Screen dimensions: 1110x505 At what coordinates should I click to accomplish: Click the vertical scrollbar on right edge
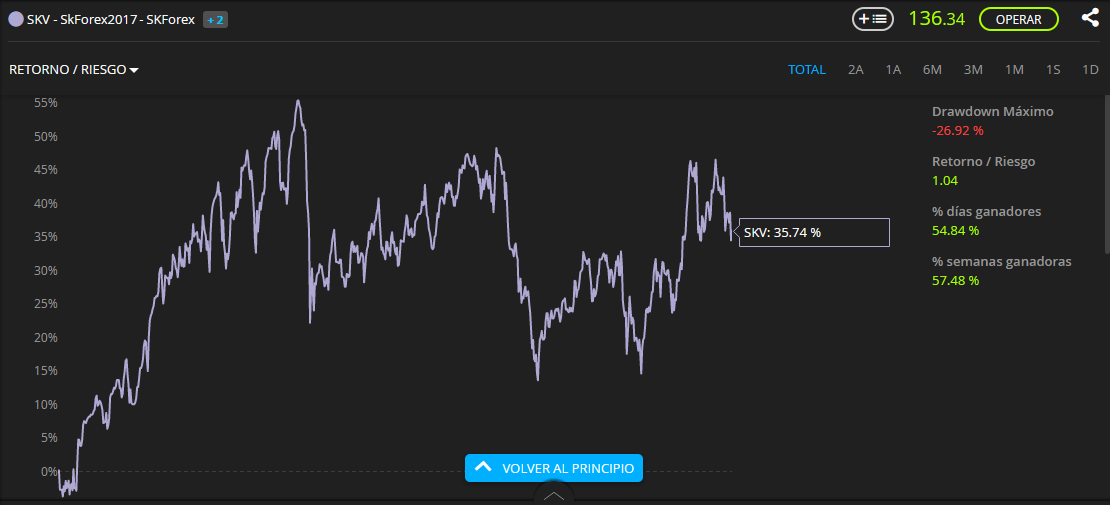tap(1106, 175)
